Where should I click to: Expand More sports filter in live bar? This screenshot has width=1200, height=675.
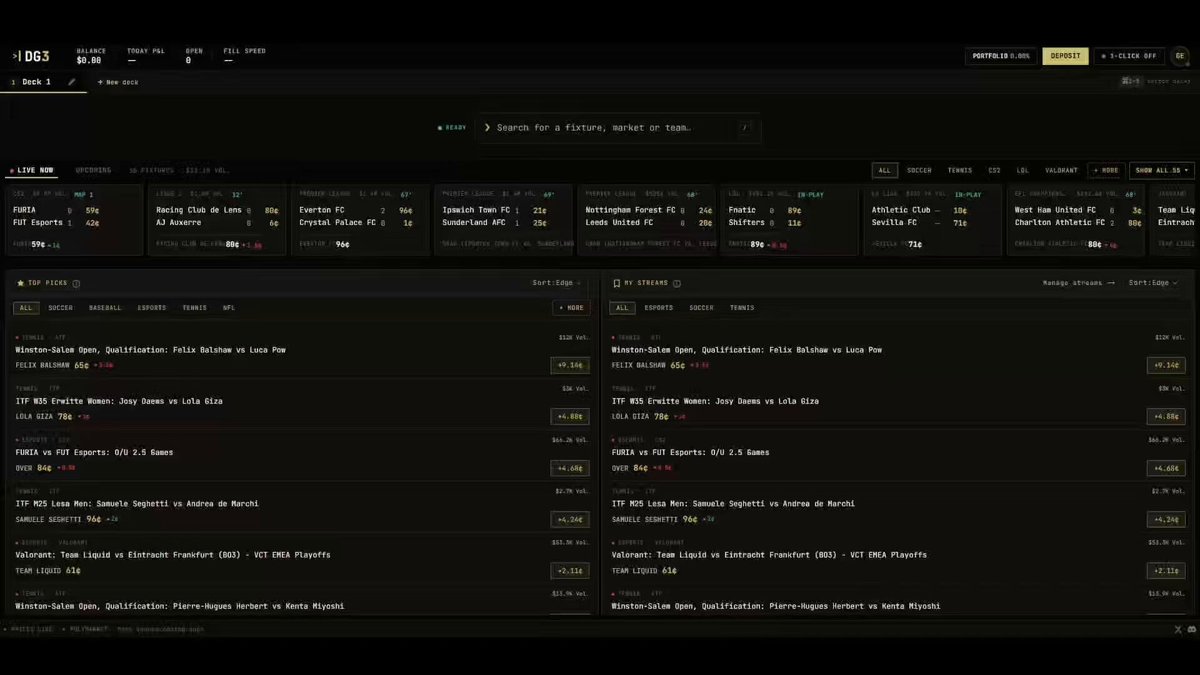click(x=1106, y=171)
